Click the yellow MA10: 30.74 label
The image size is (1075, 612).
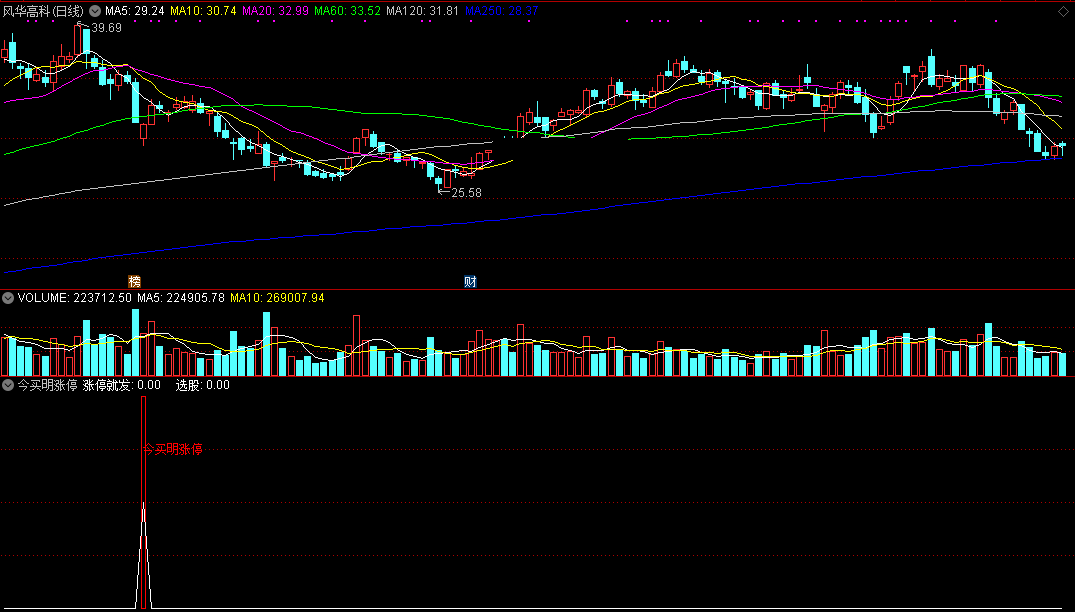203,11
